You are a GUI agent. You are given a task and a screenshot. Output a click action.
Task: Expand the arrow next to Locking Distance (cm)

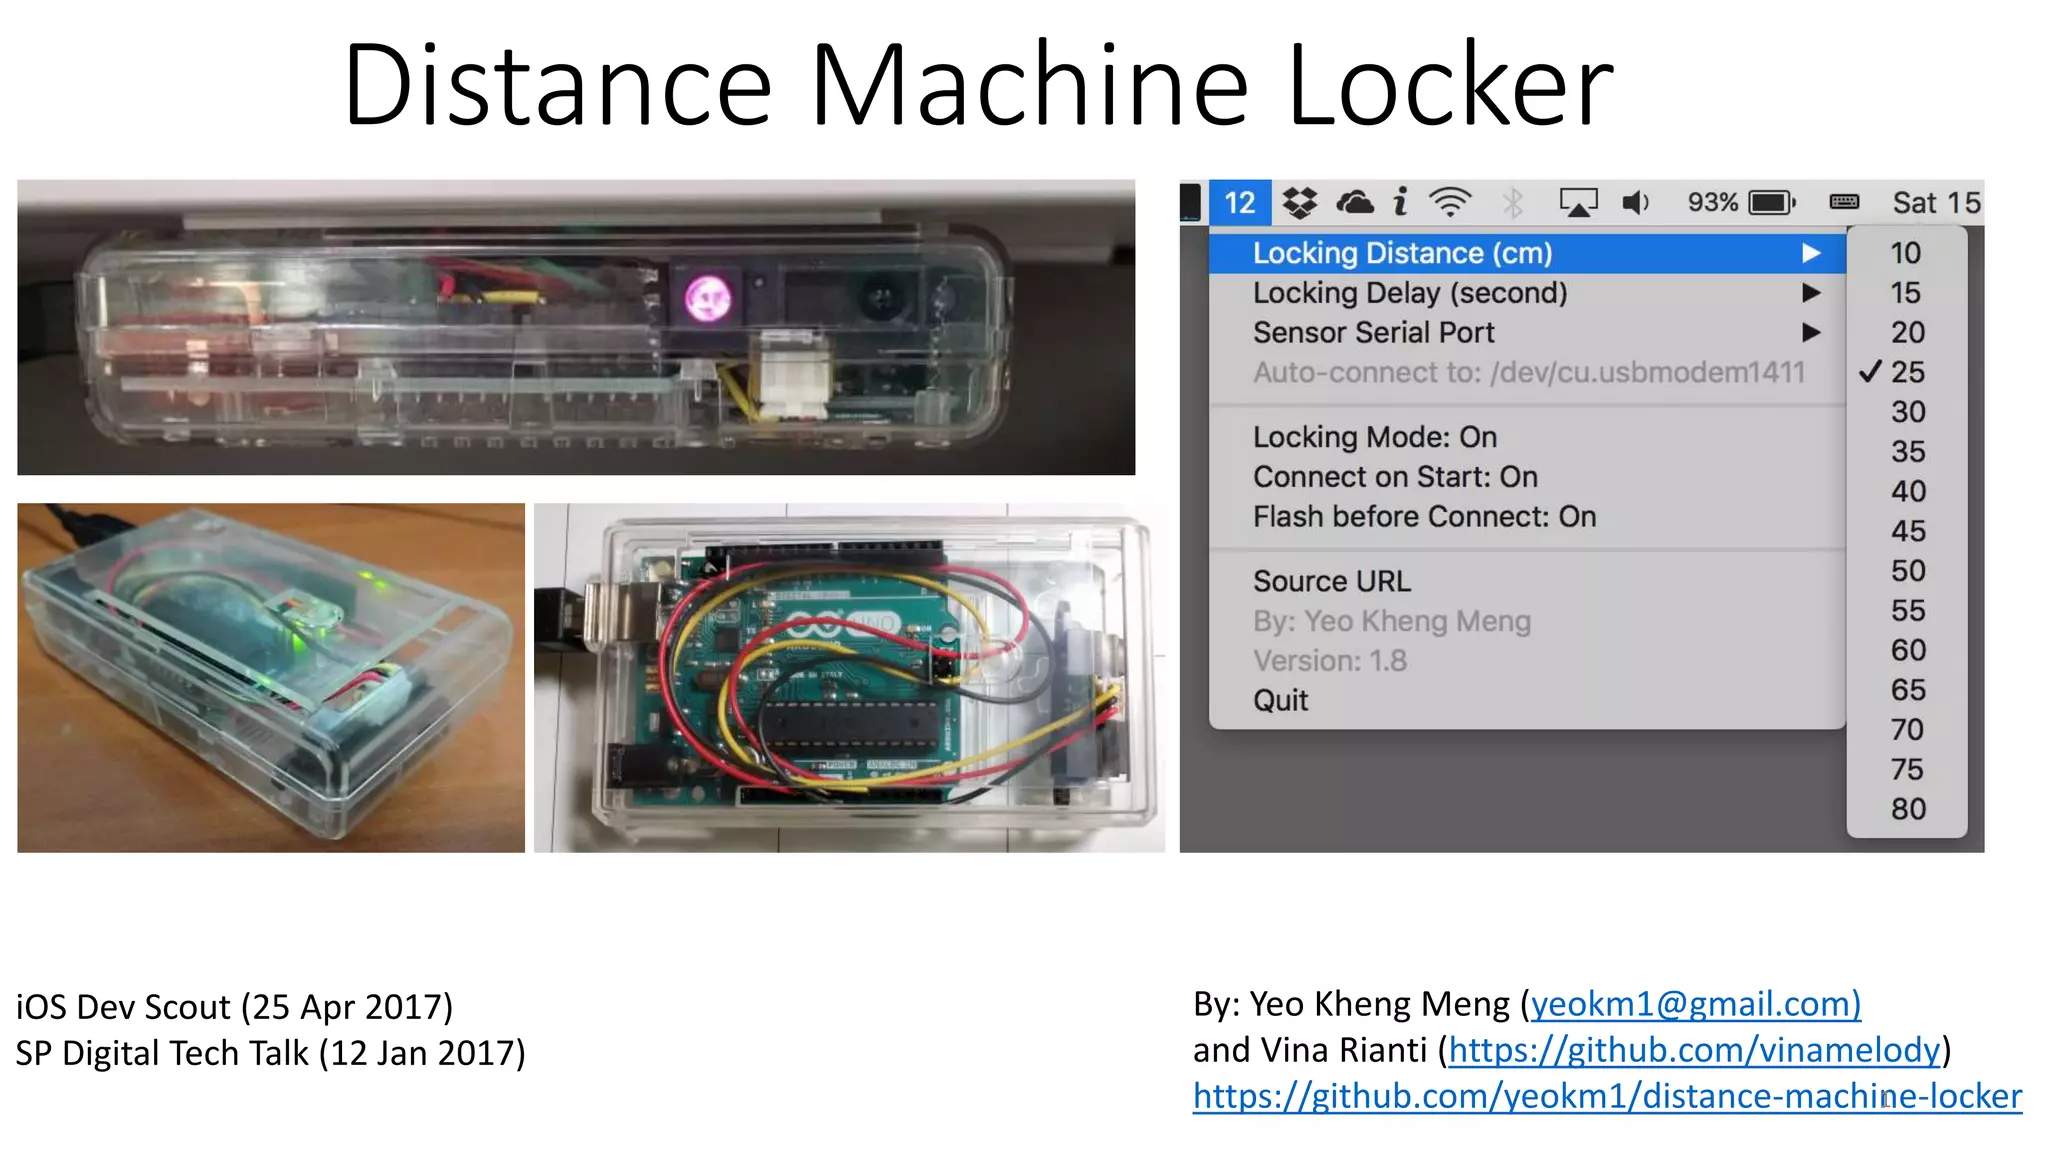(1811, 253)
